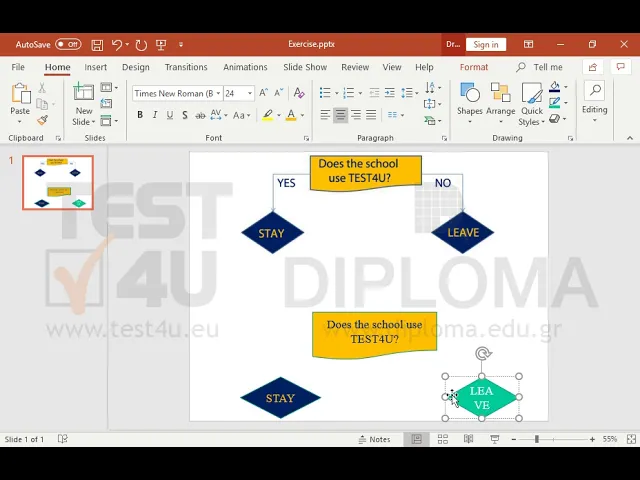Screen dimensions: 640x480
Task: Open numbering dropdown arrow
Action: point(360,93)
